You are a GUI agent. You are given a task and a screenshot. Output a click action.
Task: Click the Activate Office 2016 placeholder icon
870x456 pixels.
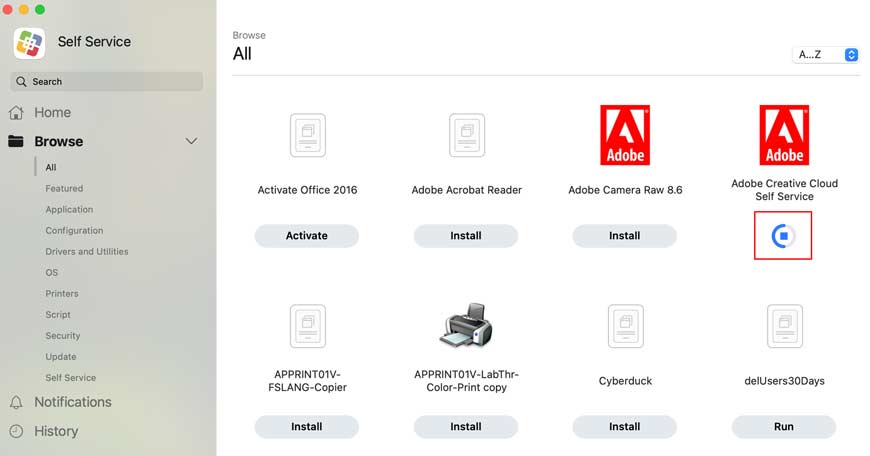[307, 135]
